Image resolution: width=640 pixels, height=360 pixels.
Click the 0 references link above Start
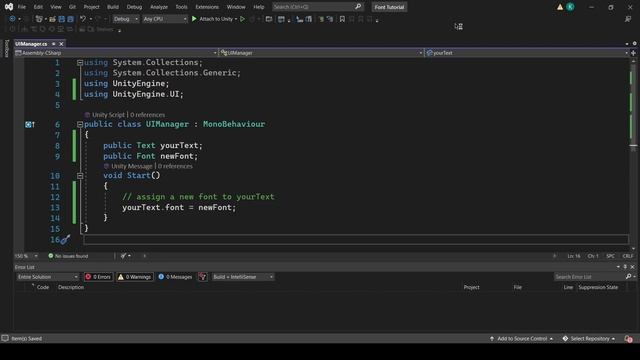175,167
